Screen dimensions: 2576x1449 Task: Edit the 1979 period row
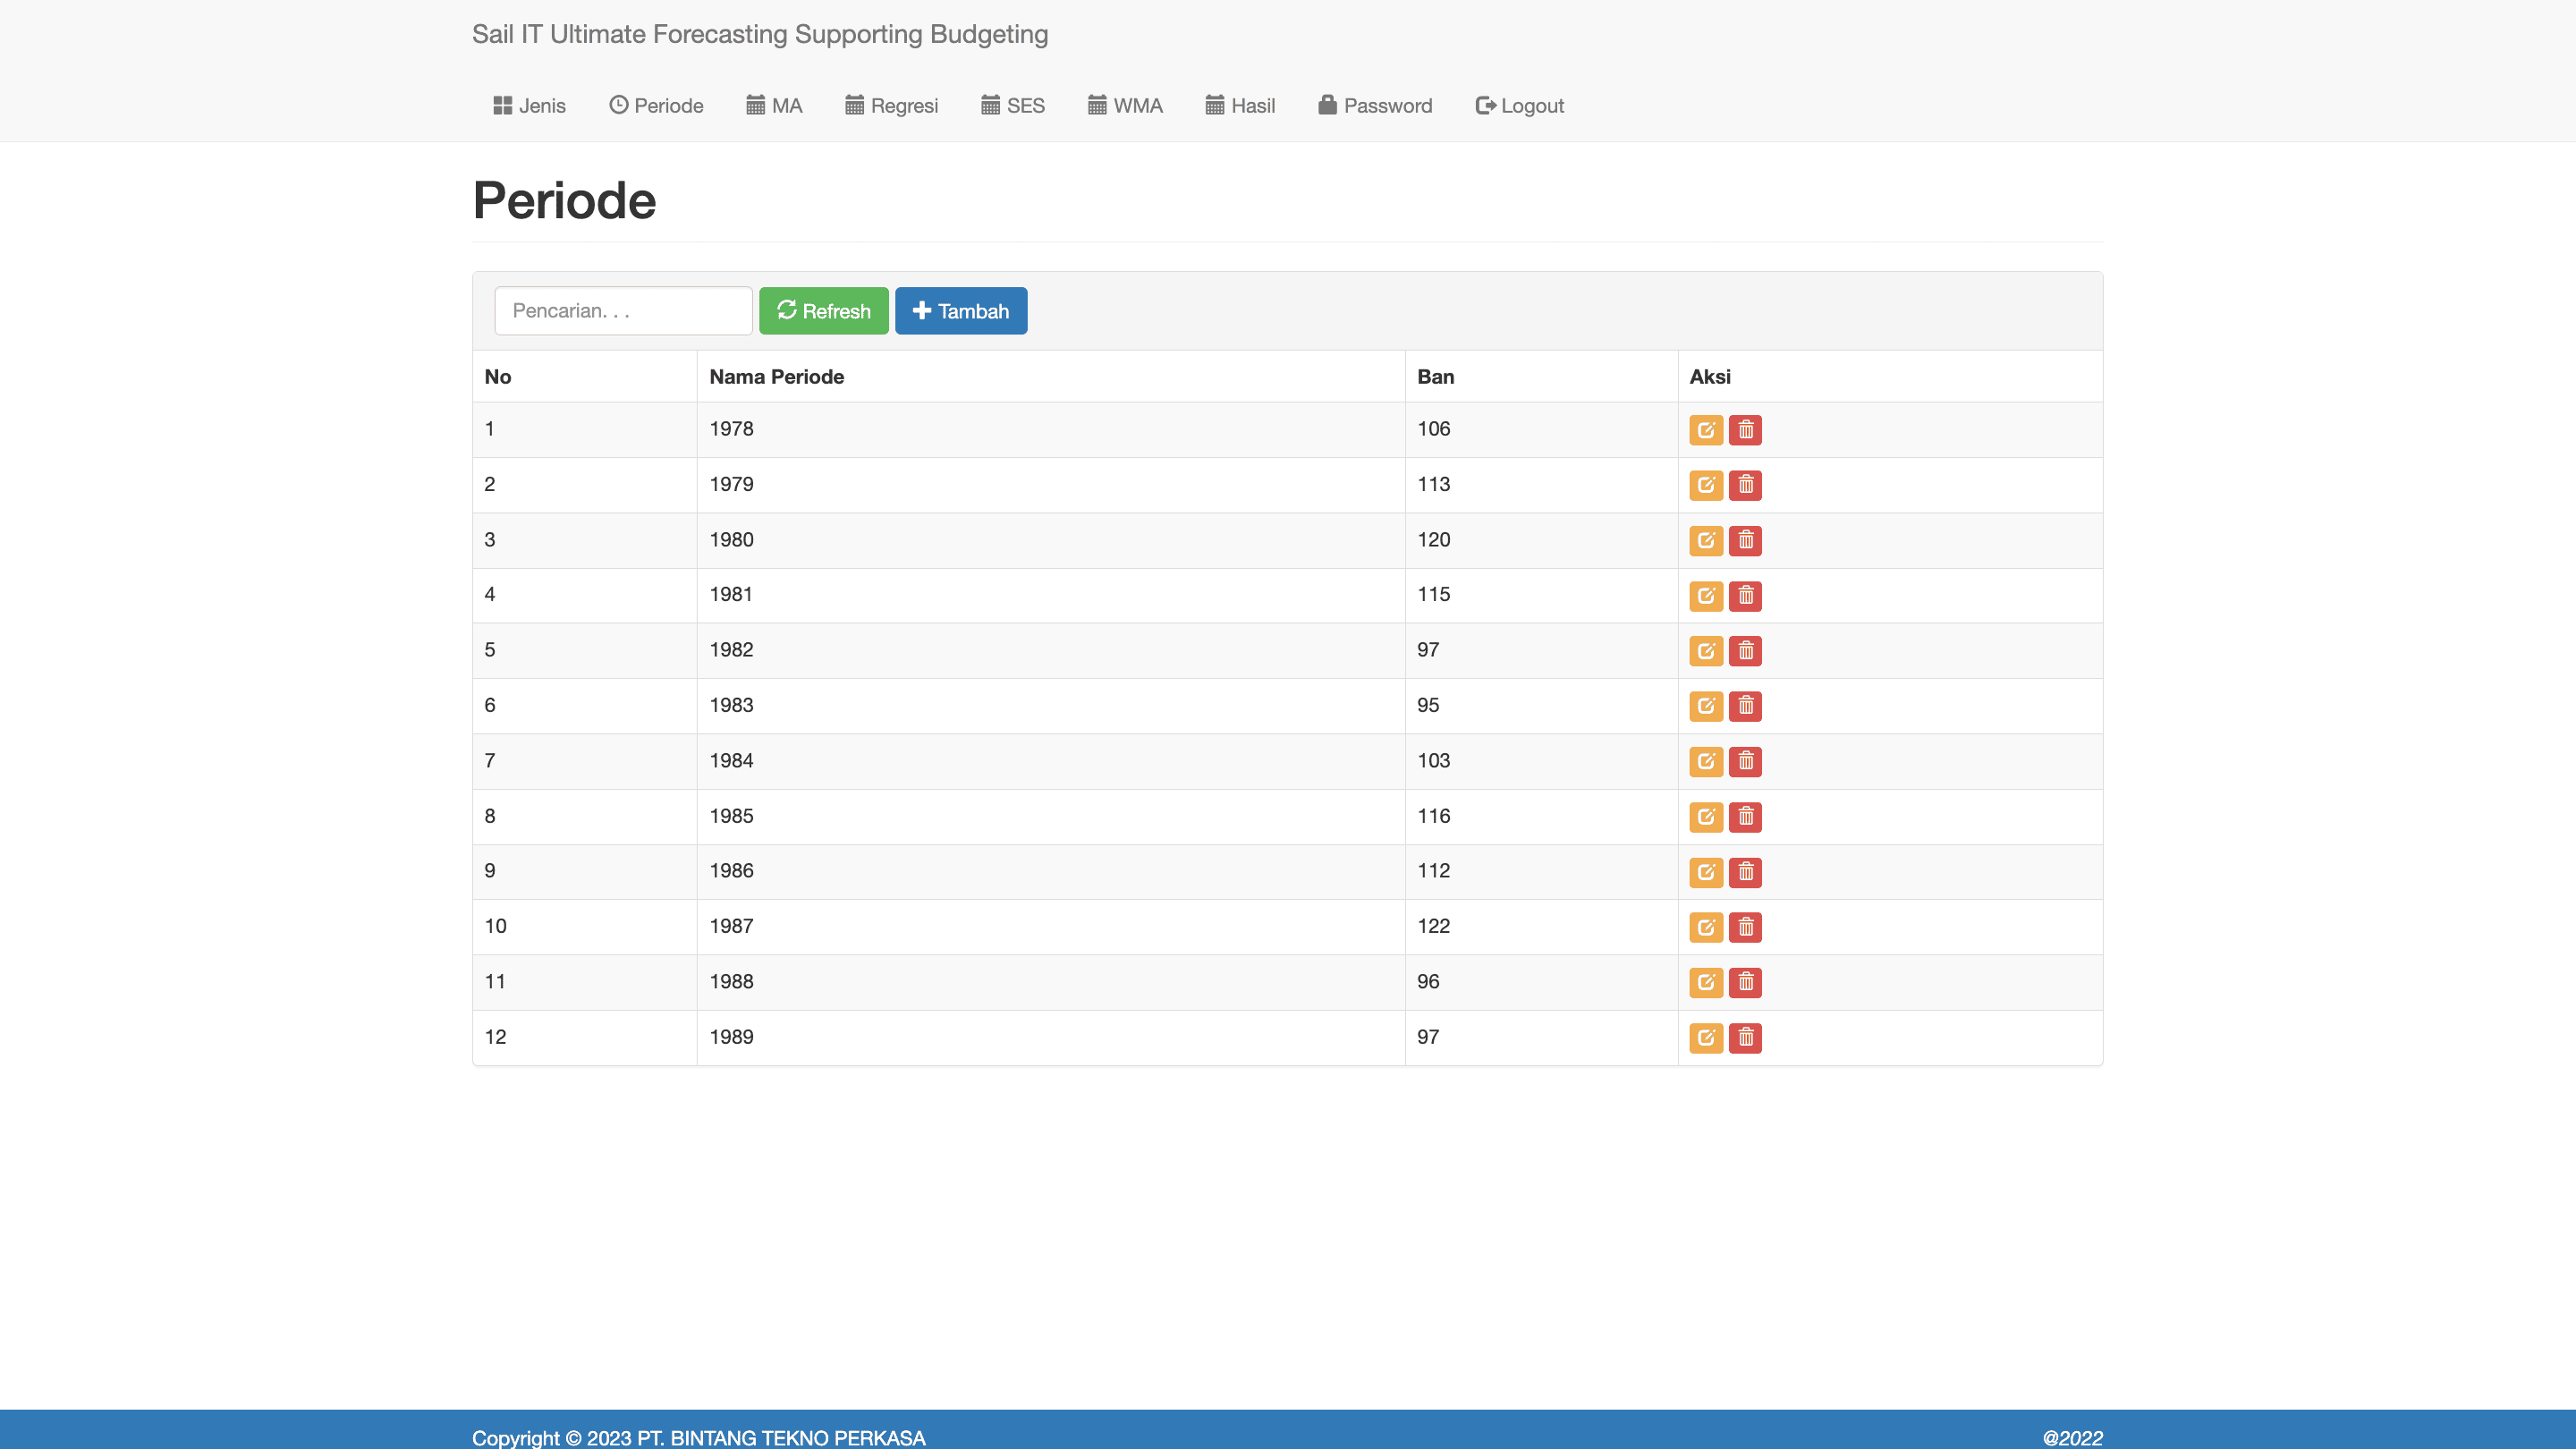[1705, 485]
